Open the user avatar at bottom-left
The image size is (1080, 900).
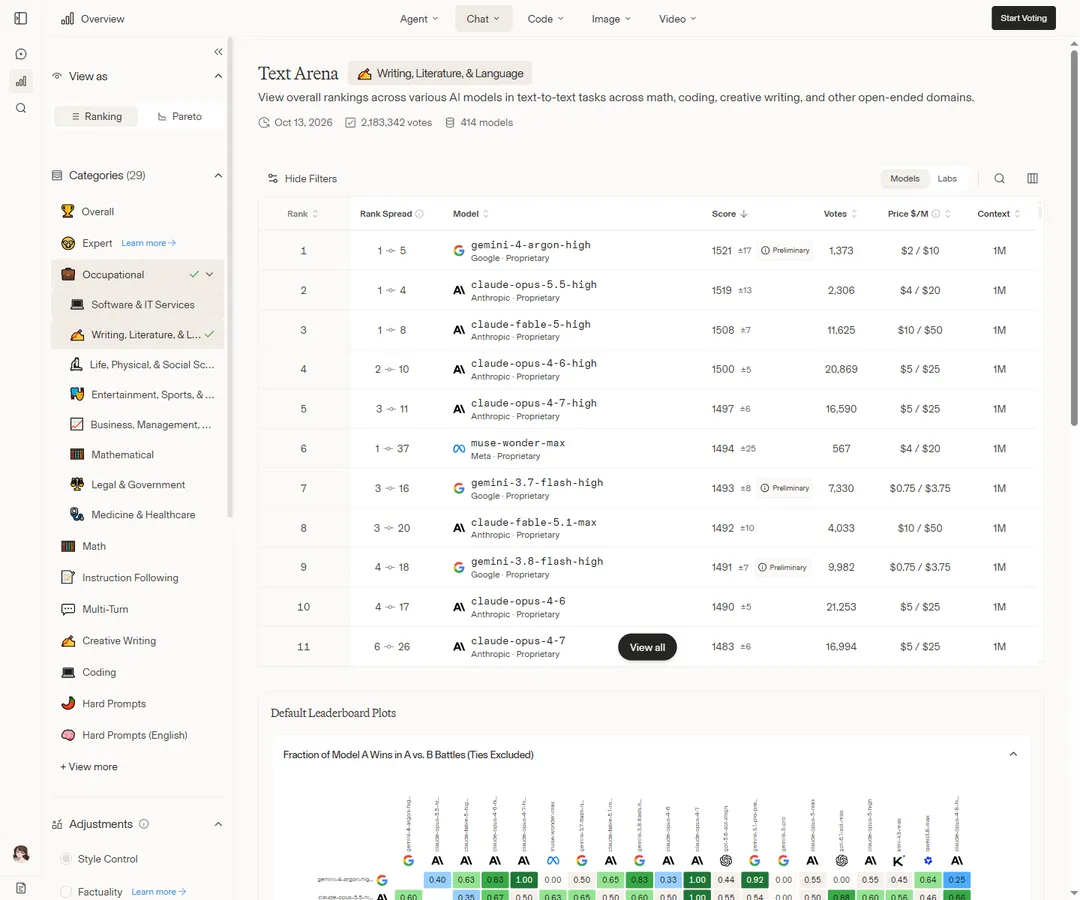pyautogui.click(x=21, y=854)
